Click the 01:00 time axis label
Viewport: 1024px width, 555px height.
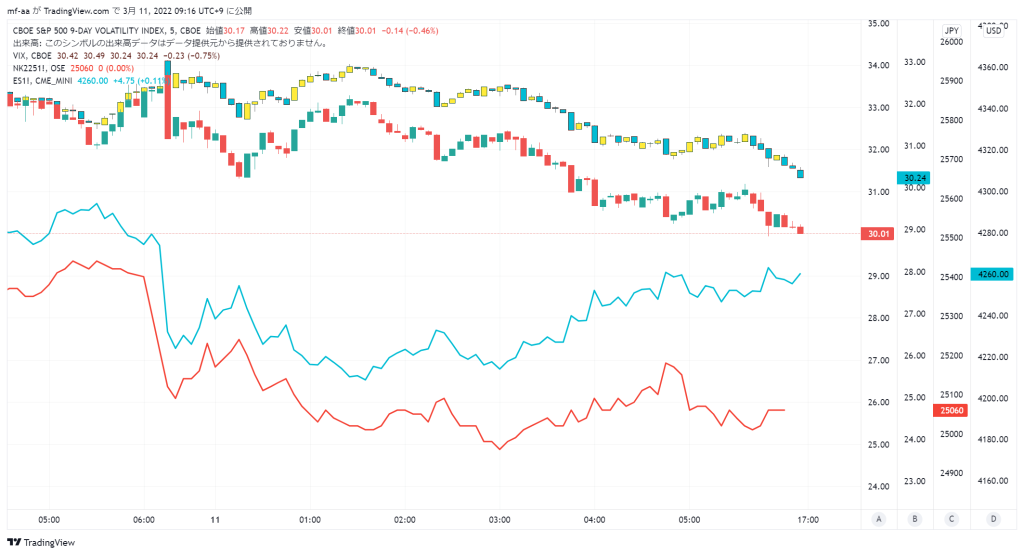310,520
